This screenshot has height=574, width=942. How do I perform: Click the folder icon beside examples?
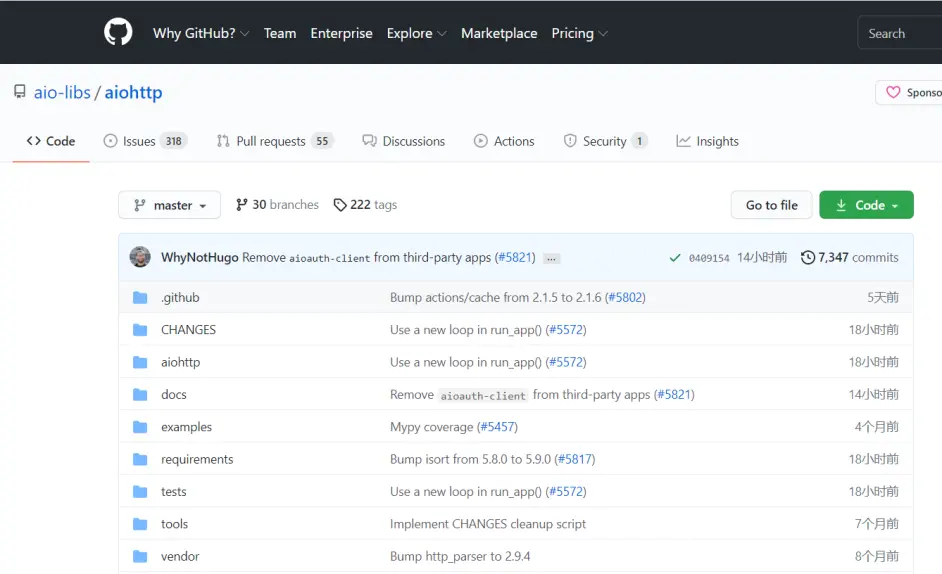[x=140, y=427]
